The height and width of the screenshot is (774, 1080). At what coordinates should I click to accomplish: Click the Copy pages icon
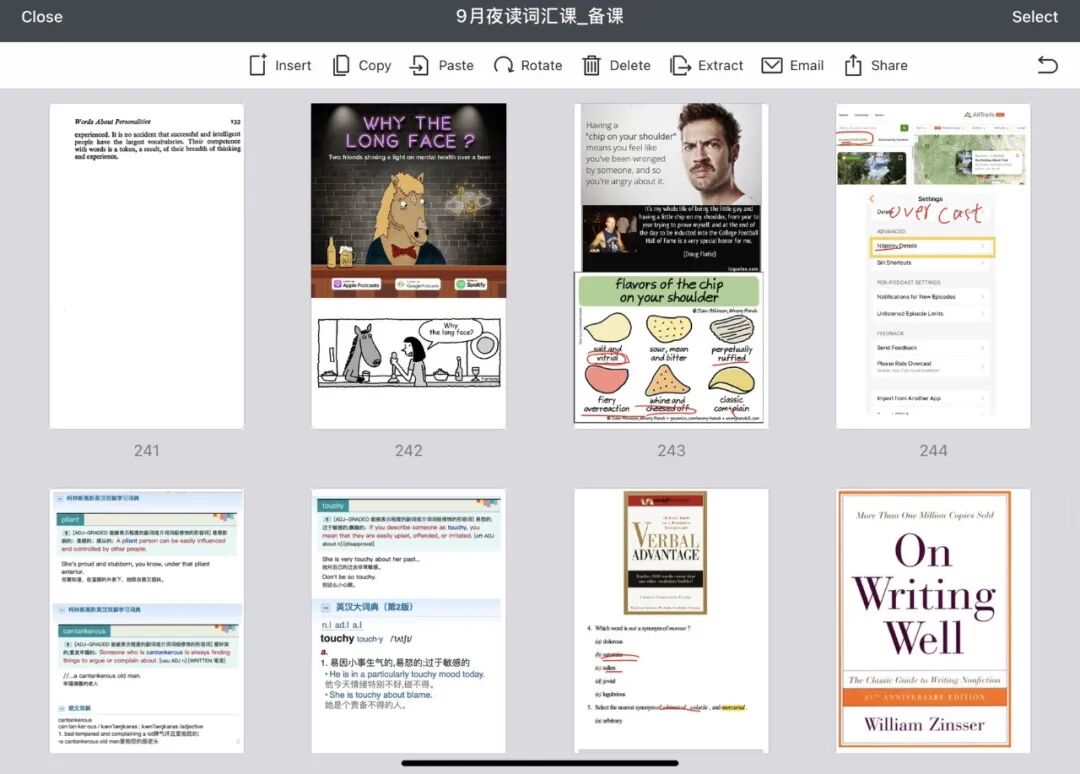[341, 65]
